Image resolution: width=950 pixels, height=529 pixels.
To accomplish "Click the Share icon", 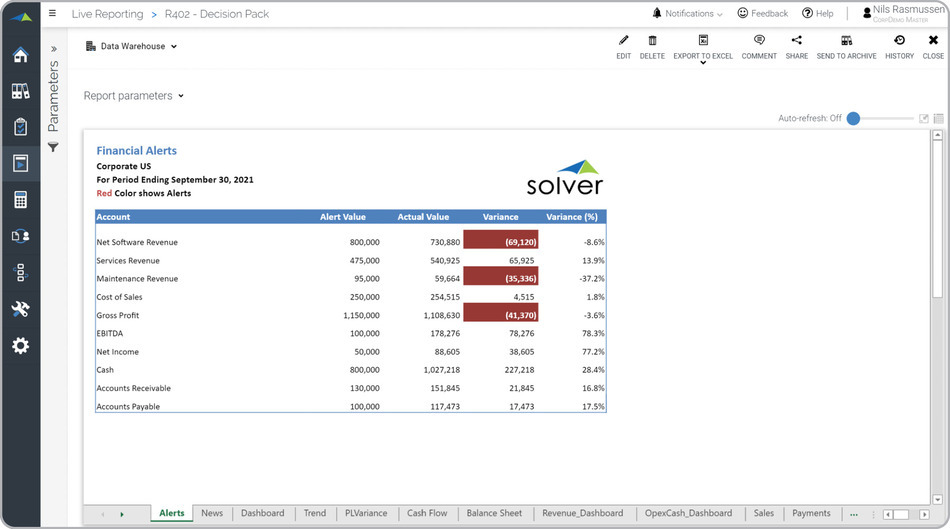I will click(x=796, y=41).
